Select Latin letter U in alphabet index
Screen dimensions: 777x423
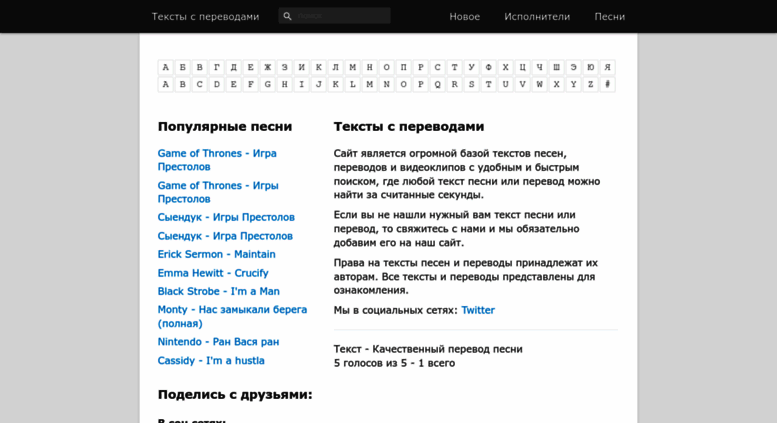point(505,84)
